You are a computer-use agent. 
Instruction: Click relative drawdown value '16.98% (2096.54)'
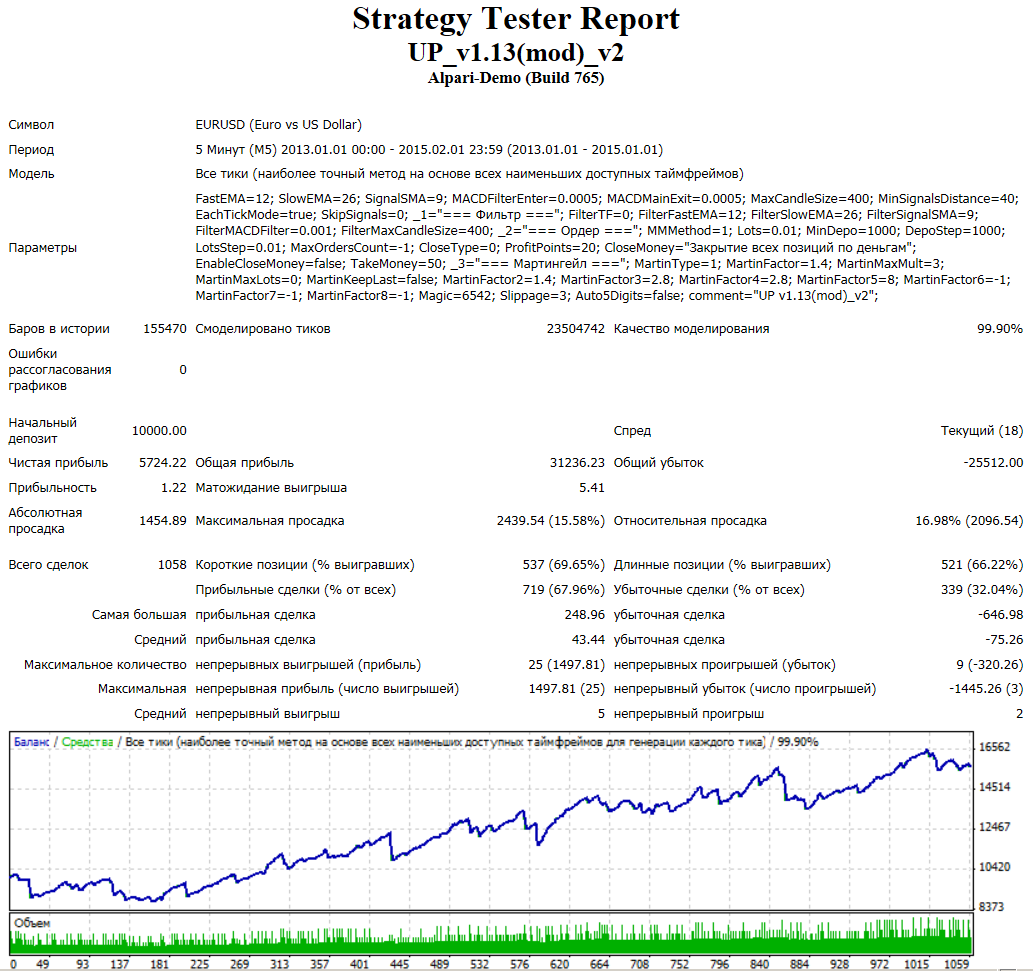click(969, 521)
